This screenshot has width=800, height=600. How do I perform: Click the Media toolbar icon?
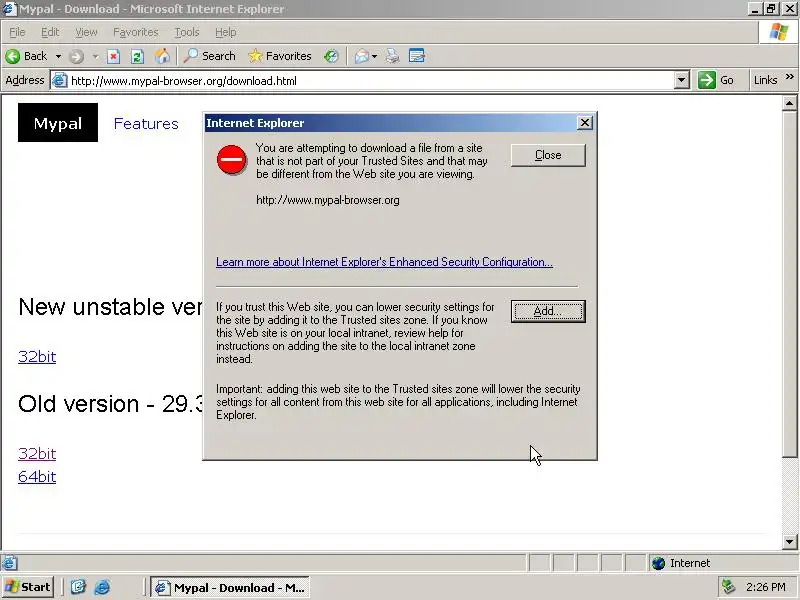point(331,56)
